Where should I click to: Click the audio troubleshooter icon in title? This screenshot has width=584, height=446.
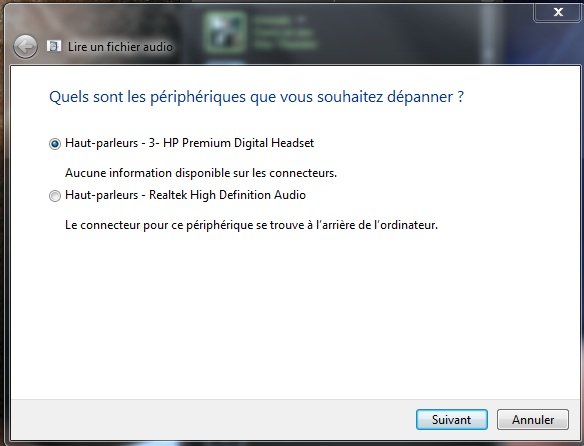54,46
